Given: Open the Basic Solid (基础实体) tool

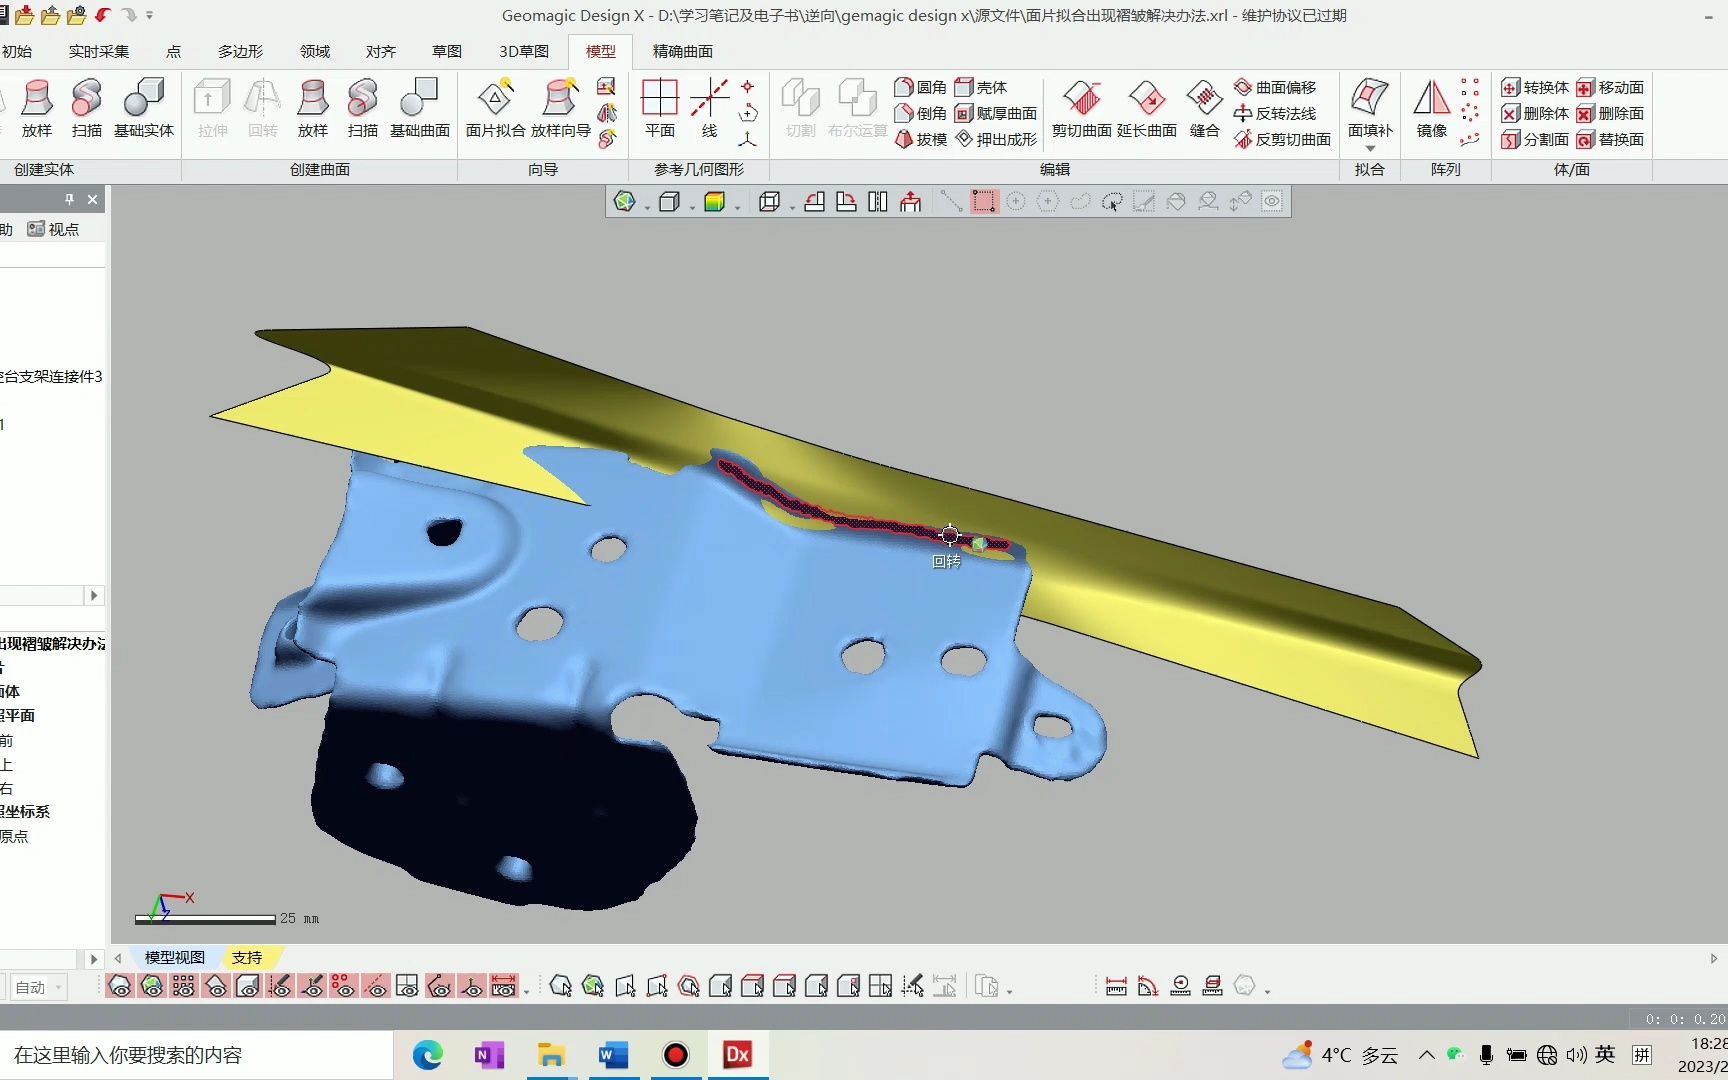Looking at the screenshot, I should coord(144,108).
